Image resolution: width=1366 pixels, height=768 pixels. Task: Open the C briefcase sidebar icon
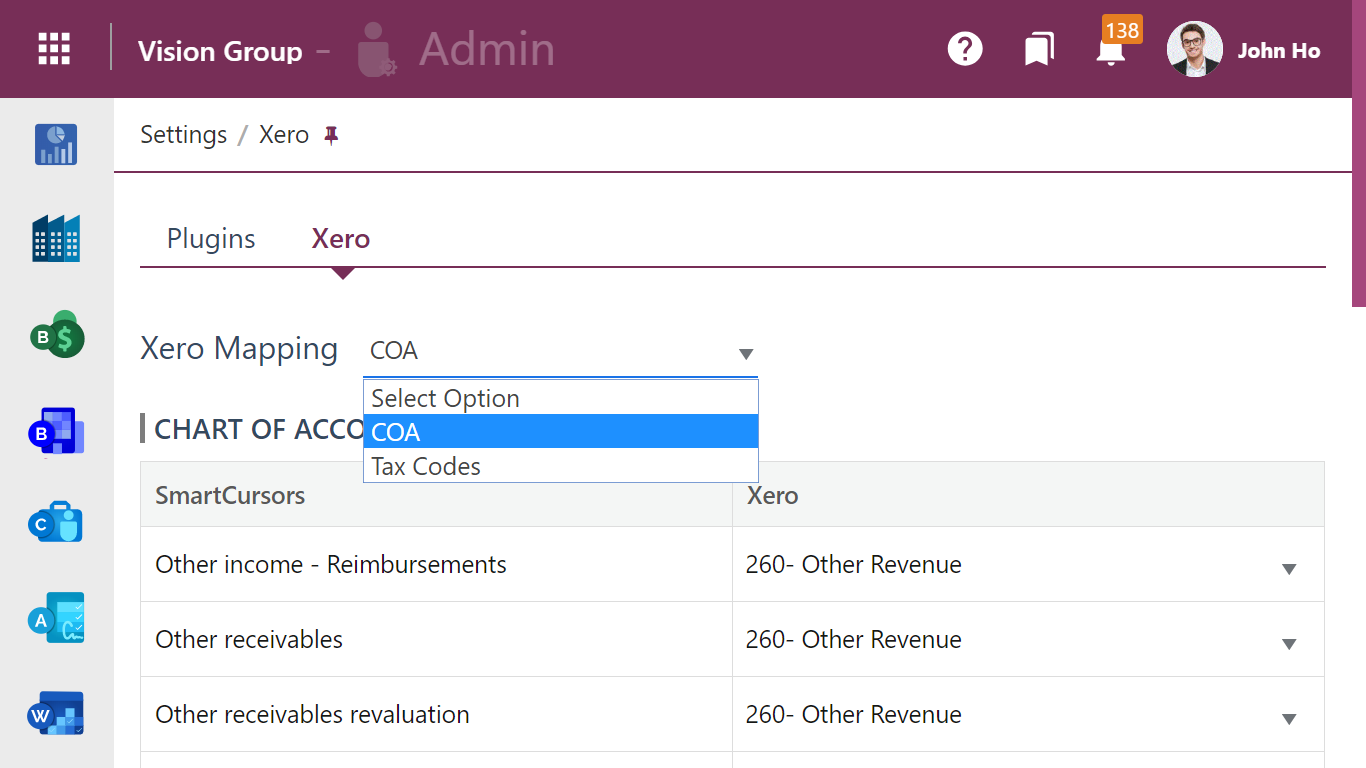pyautogui.click(x=57, y=522)
